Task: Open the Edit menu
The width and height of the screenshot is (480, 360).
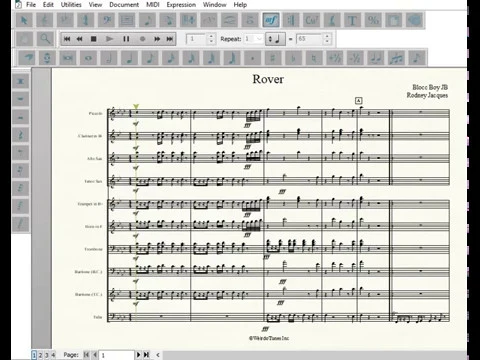Action: coord(48,5)
